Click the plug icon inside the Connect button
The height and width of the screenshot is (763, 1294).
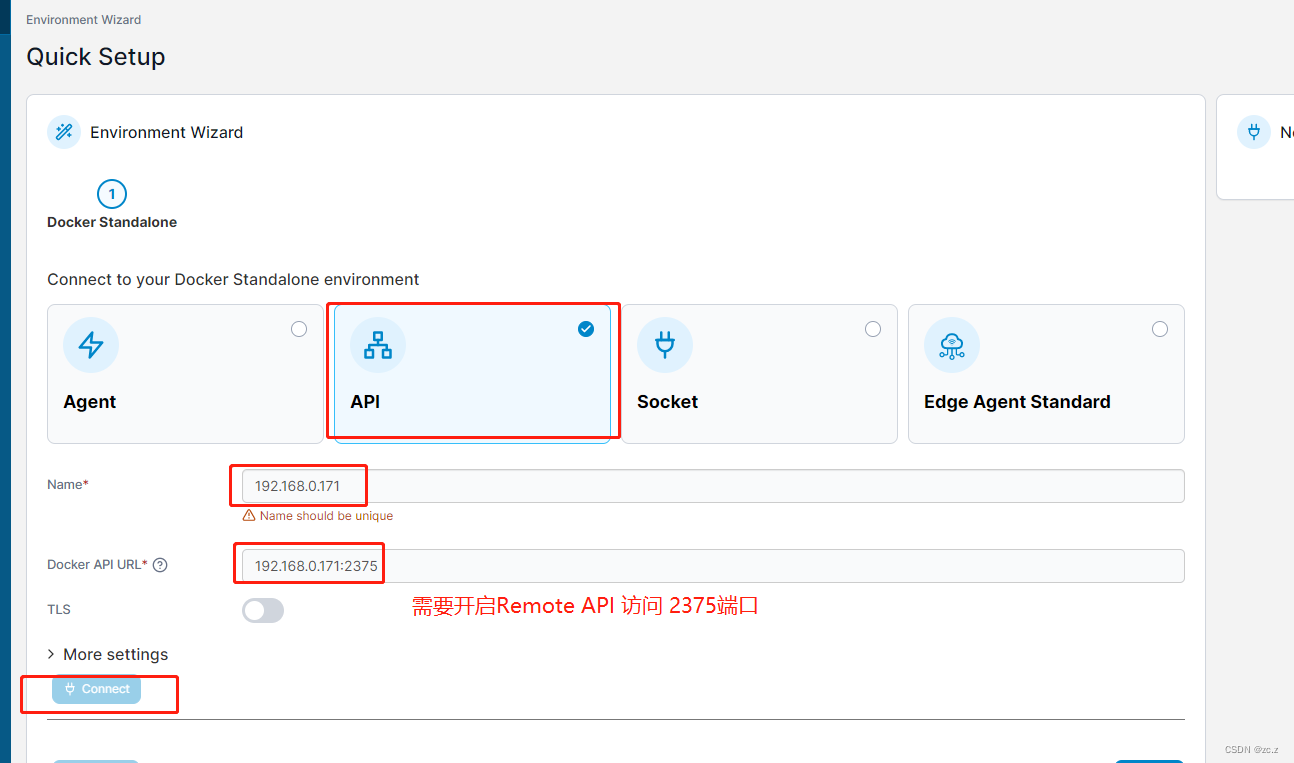[70, 689]
